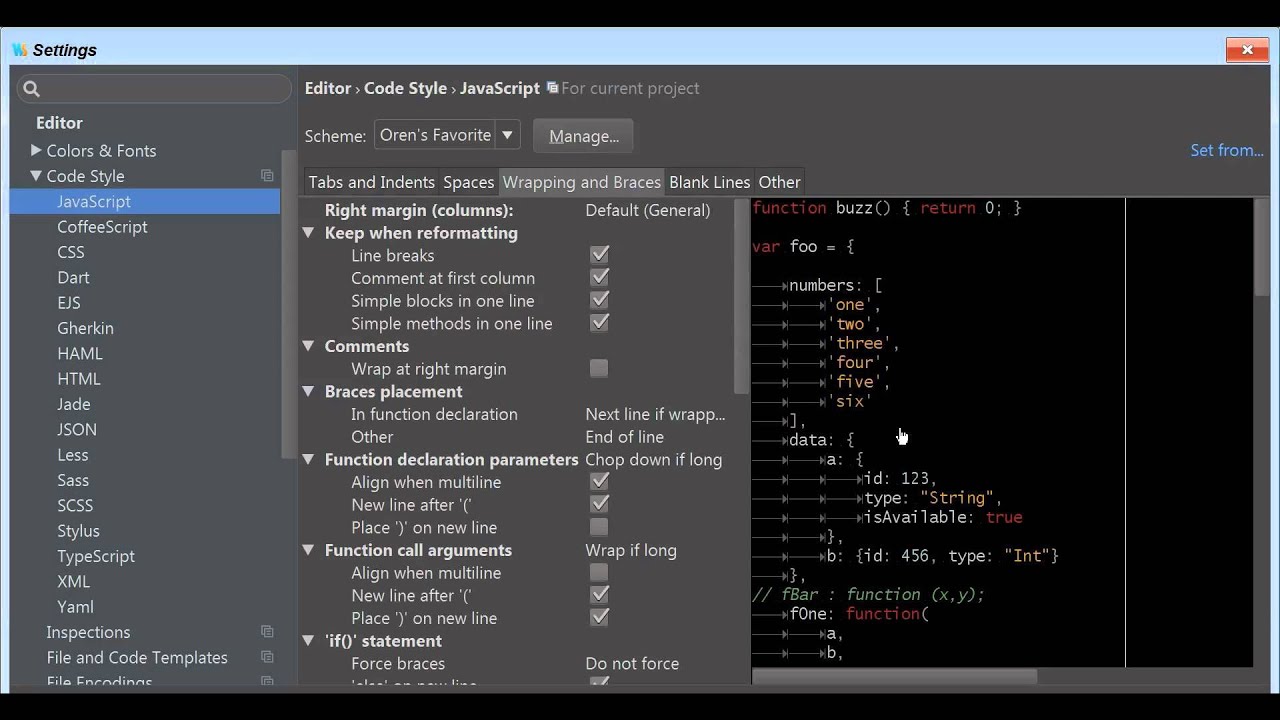Select JavaScript in the Code Style tree
The image size is (1280, 720).
(x=94, y=201)
